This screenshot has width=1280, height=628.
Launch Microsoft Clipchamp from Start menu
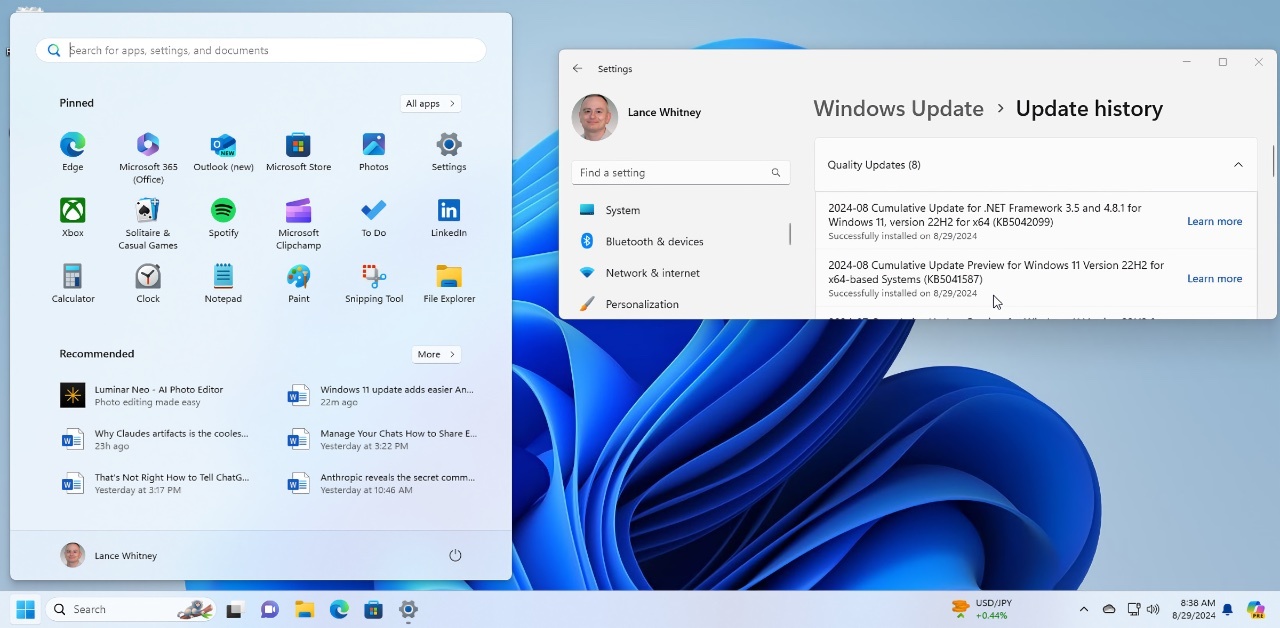click(298, 211)
